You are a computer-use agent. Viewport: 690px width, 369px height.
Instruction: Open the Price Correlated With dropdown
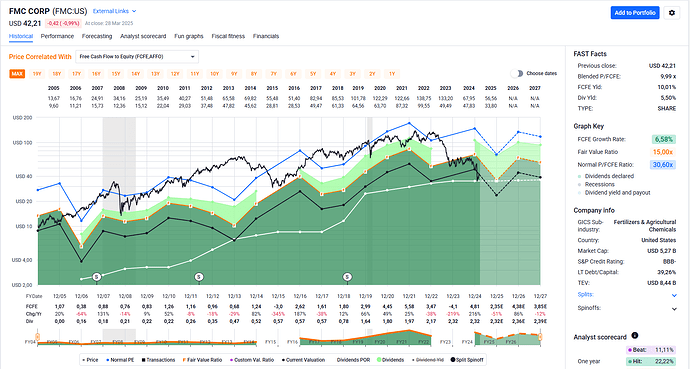[x=137, y=57]
